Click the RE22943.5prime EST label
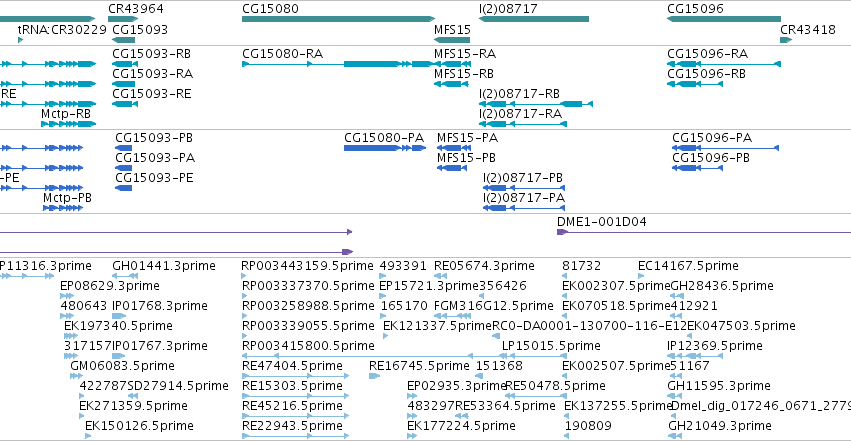Viewport: 851px width, 441px height. click(x=293, y=426)
